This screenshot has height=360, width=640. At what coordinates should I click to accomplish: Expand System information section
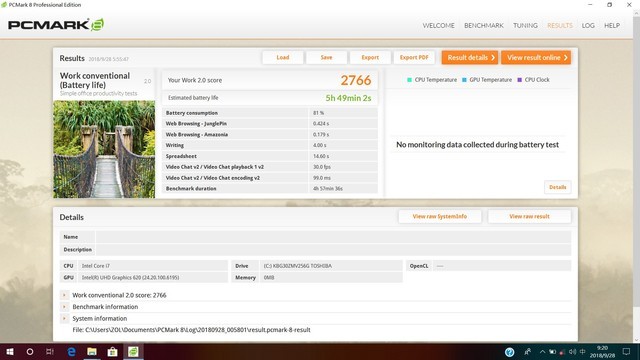tap(64, 318)
